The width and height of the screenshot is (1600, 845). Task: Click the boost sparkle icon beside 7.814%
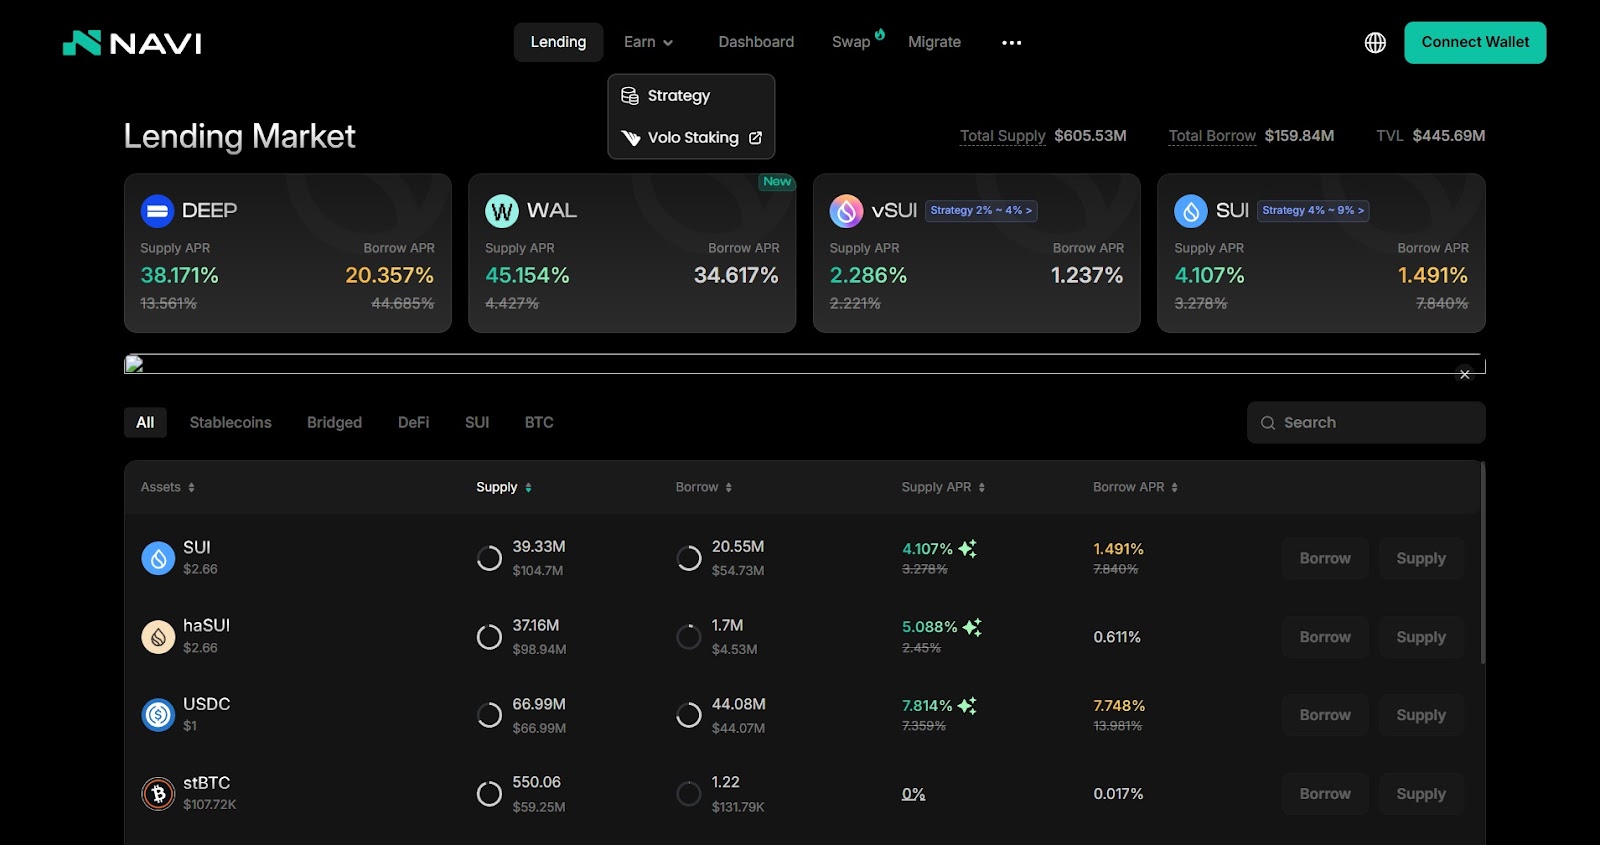[x=967, y=705]
